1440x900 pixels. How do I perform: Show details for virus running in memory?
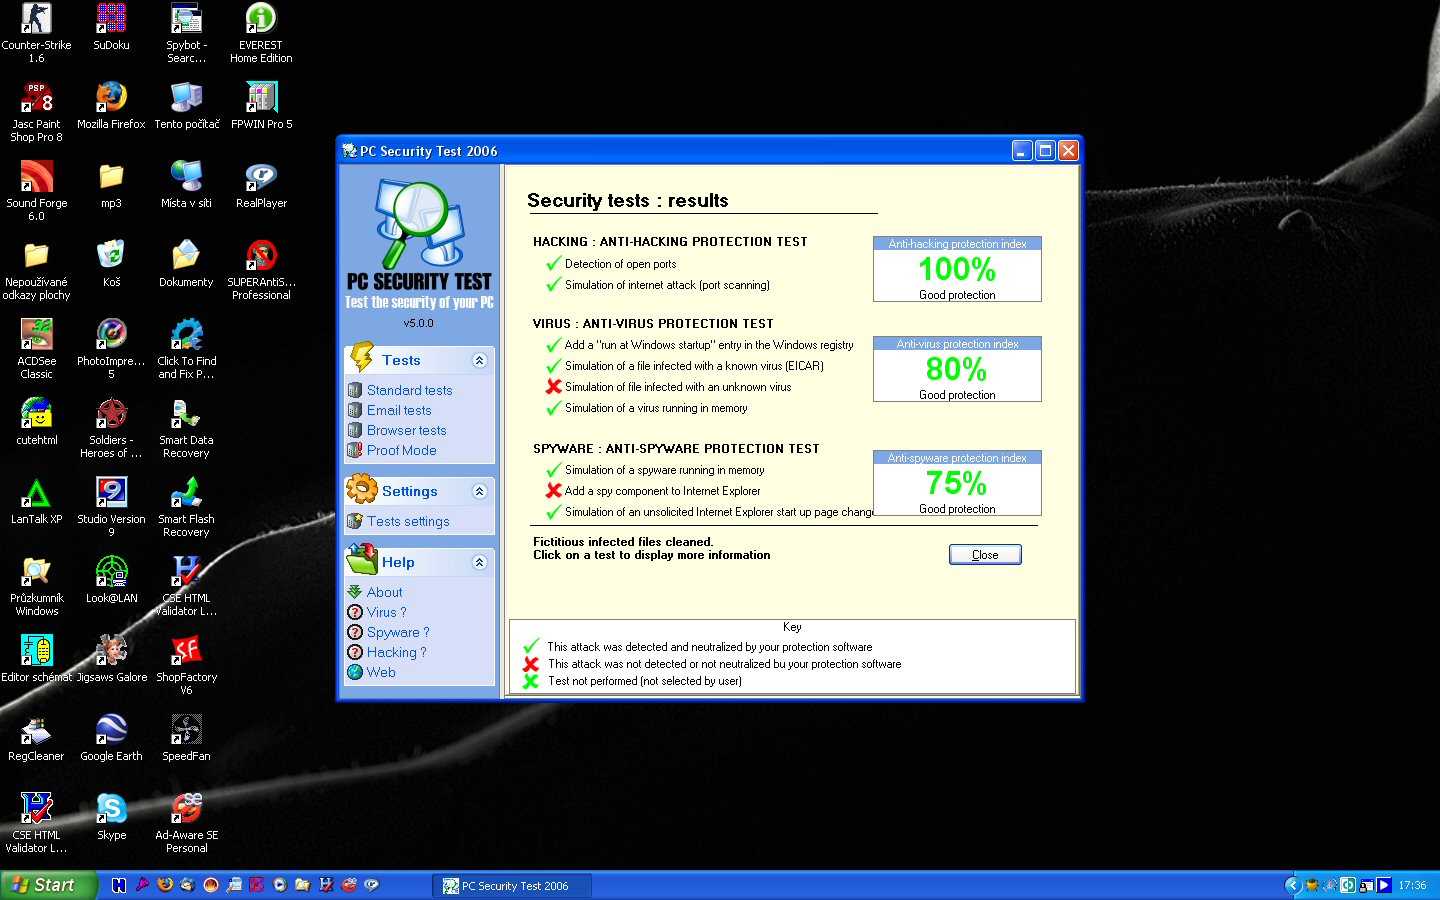[x=656, y=408]
